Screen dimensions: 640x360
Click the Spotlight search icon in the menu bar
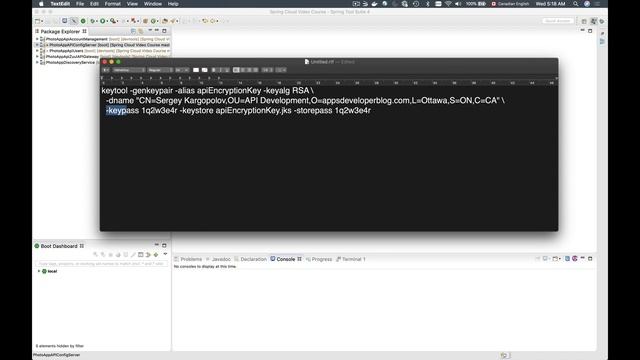[576, 4]
